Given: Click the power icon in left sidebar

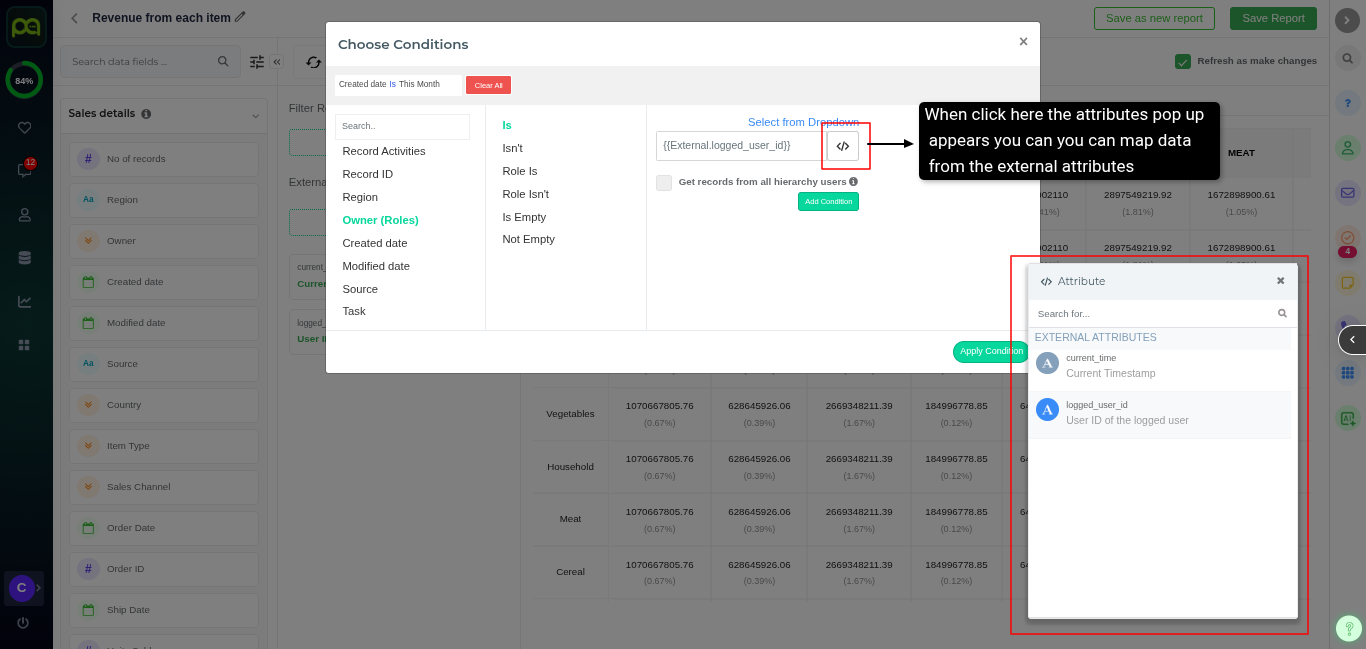Looking at the screenshot, I should (x=23, y=622).
